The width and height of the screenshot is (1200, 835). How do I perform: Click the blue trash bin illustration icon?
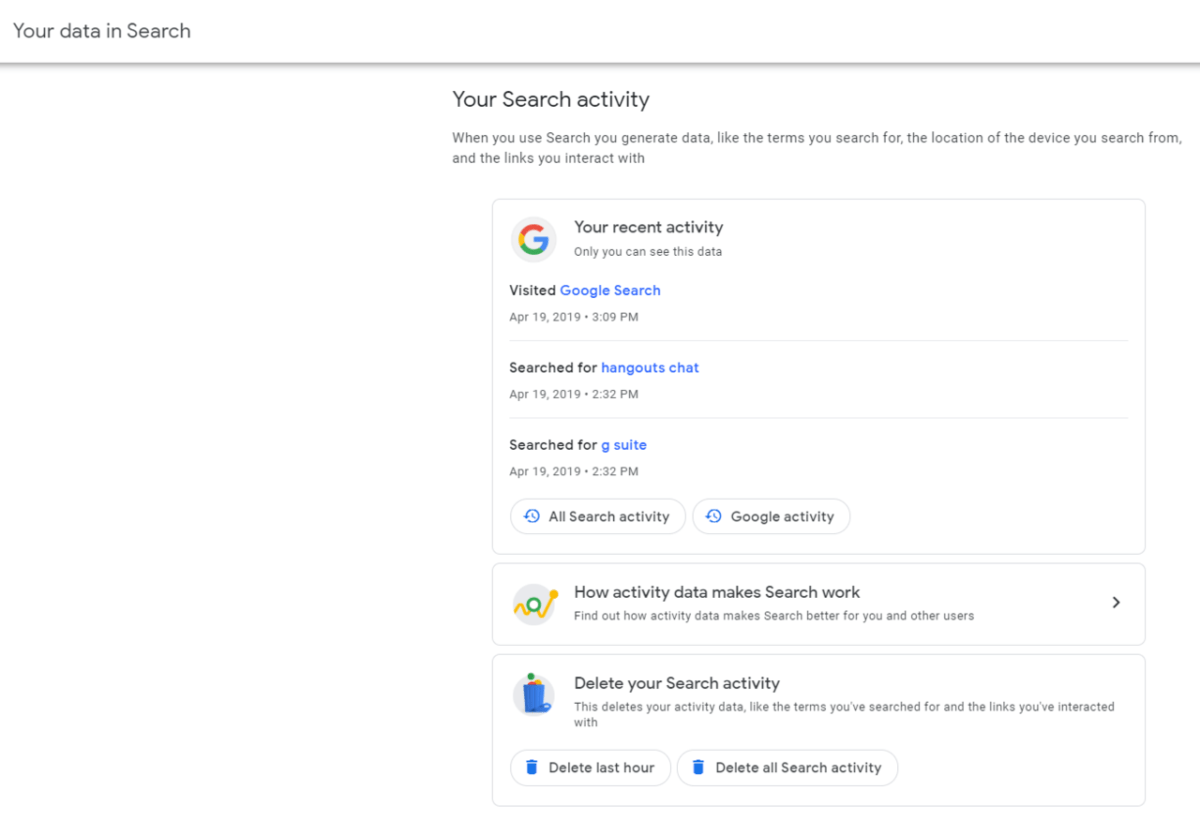point(534,694)
